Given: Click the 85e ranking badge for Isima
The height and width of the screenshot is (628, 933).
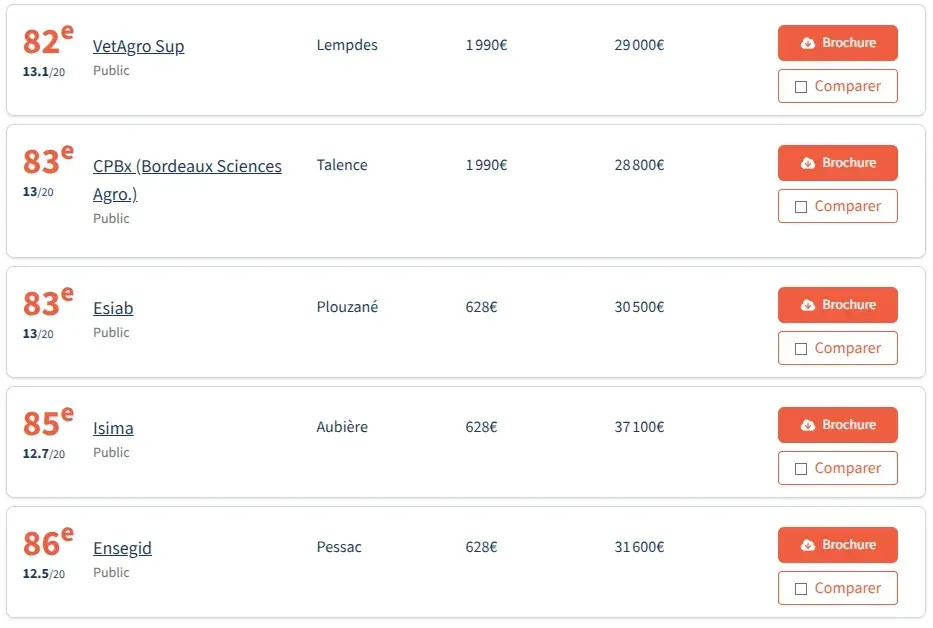Looking at the screenshot, I should click(47, 423).
